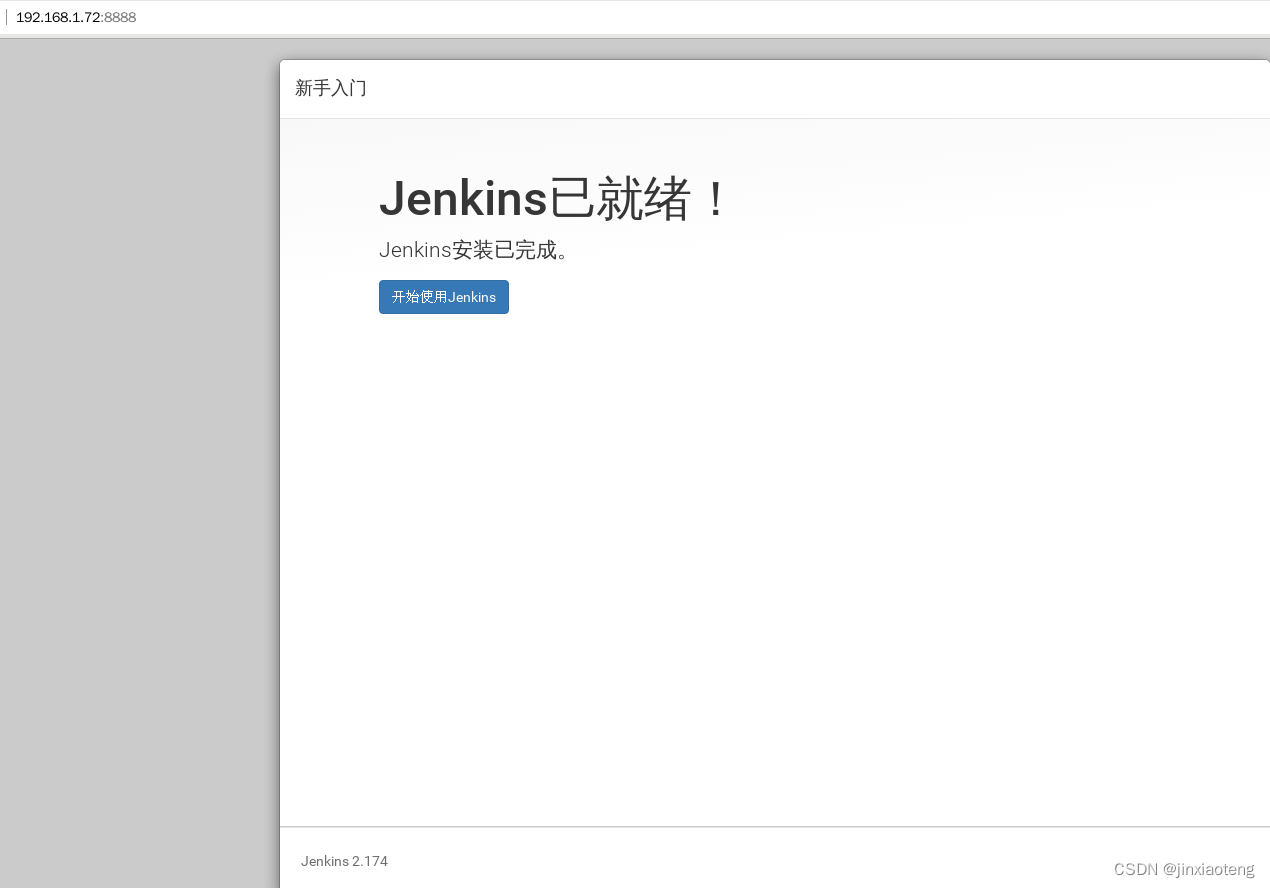
Task: Select the 192.168.1.72:8888 address bar
Action: pos(76,17)
